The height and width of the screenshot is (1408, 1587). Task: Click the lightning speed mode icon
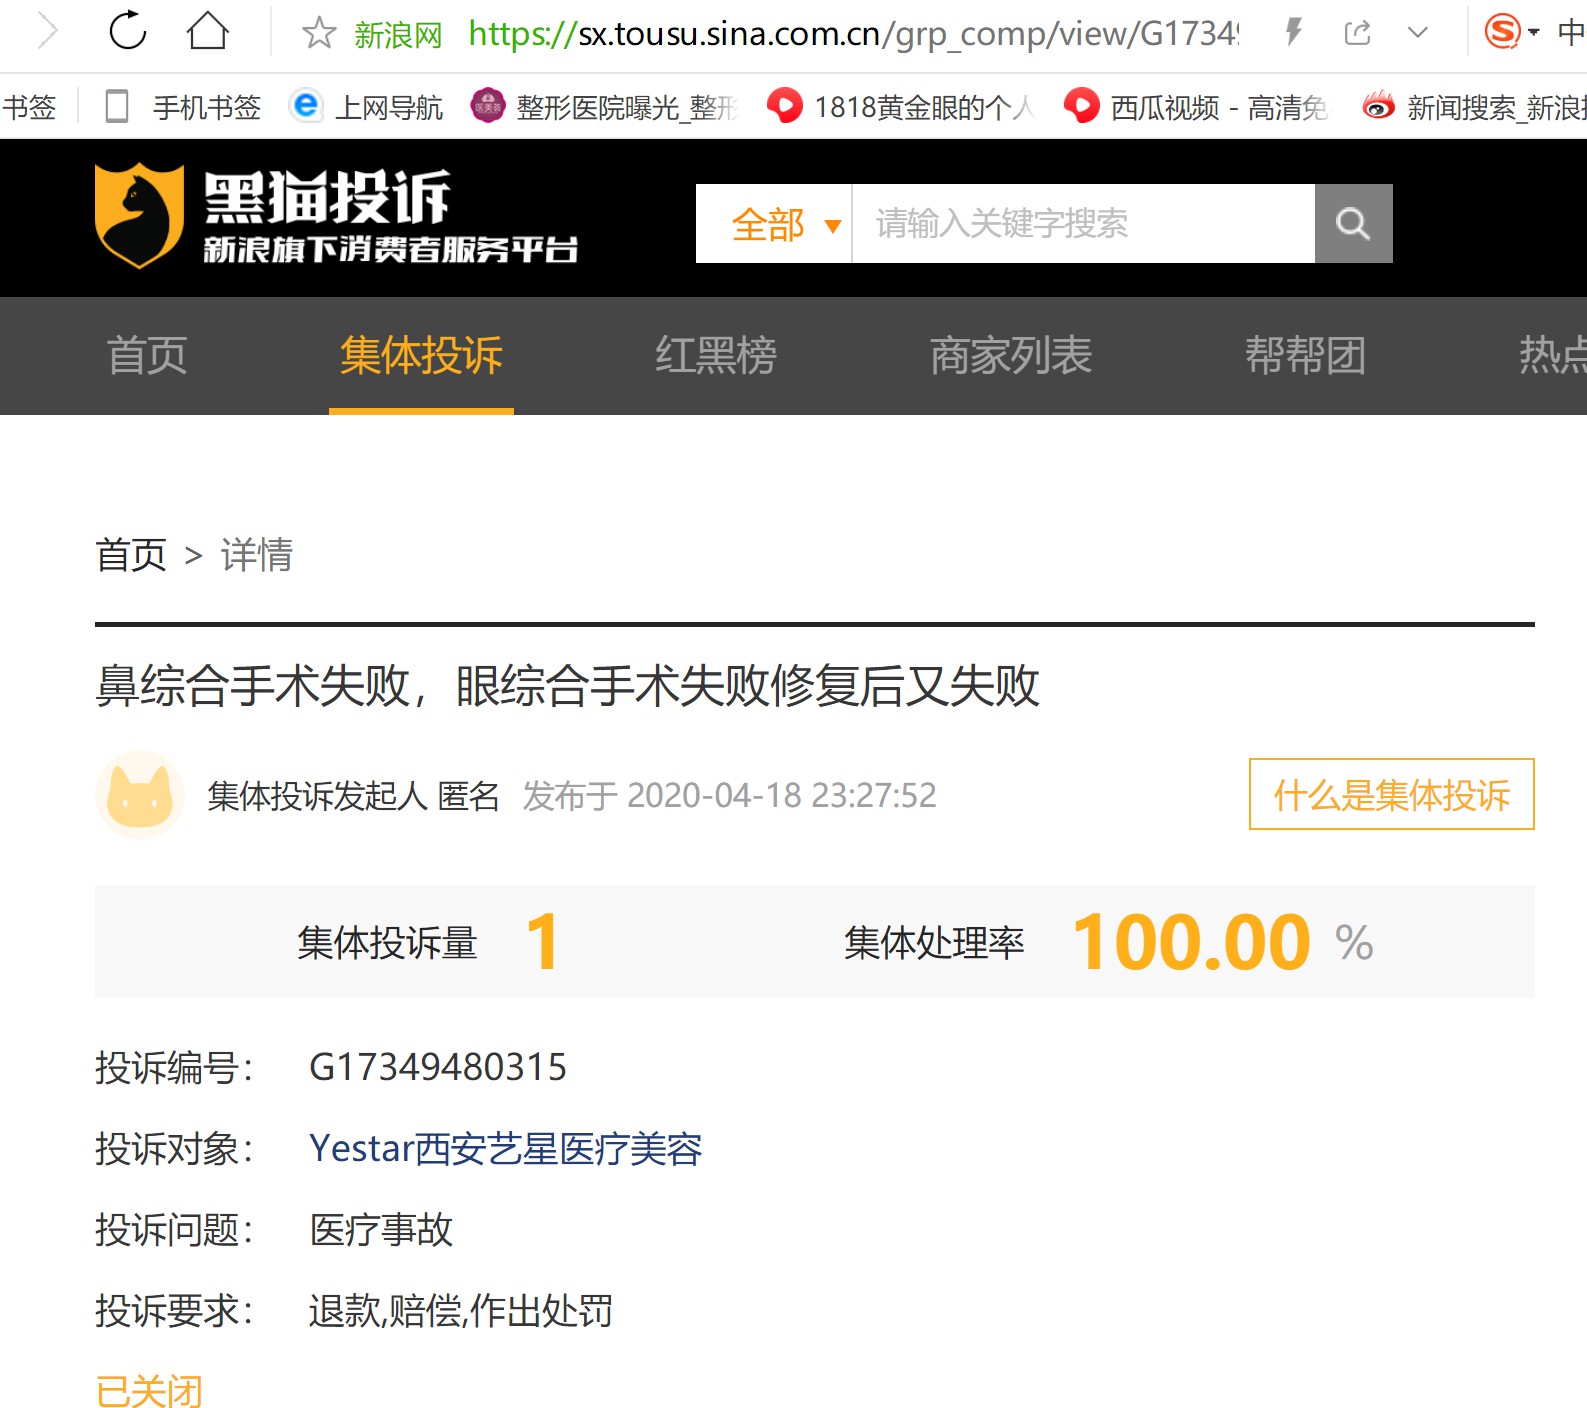click(1294, 32)
